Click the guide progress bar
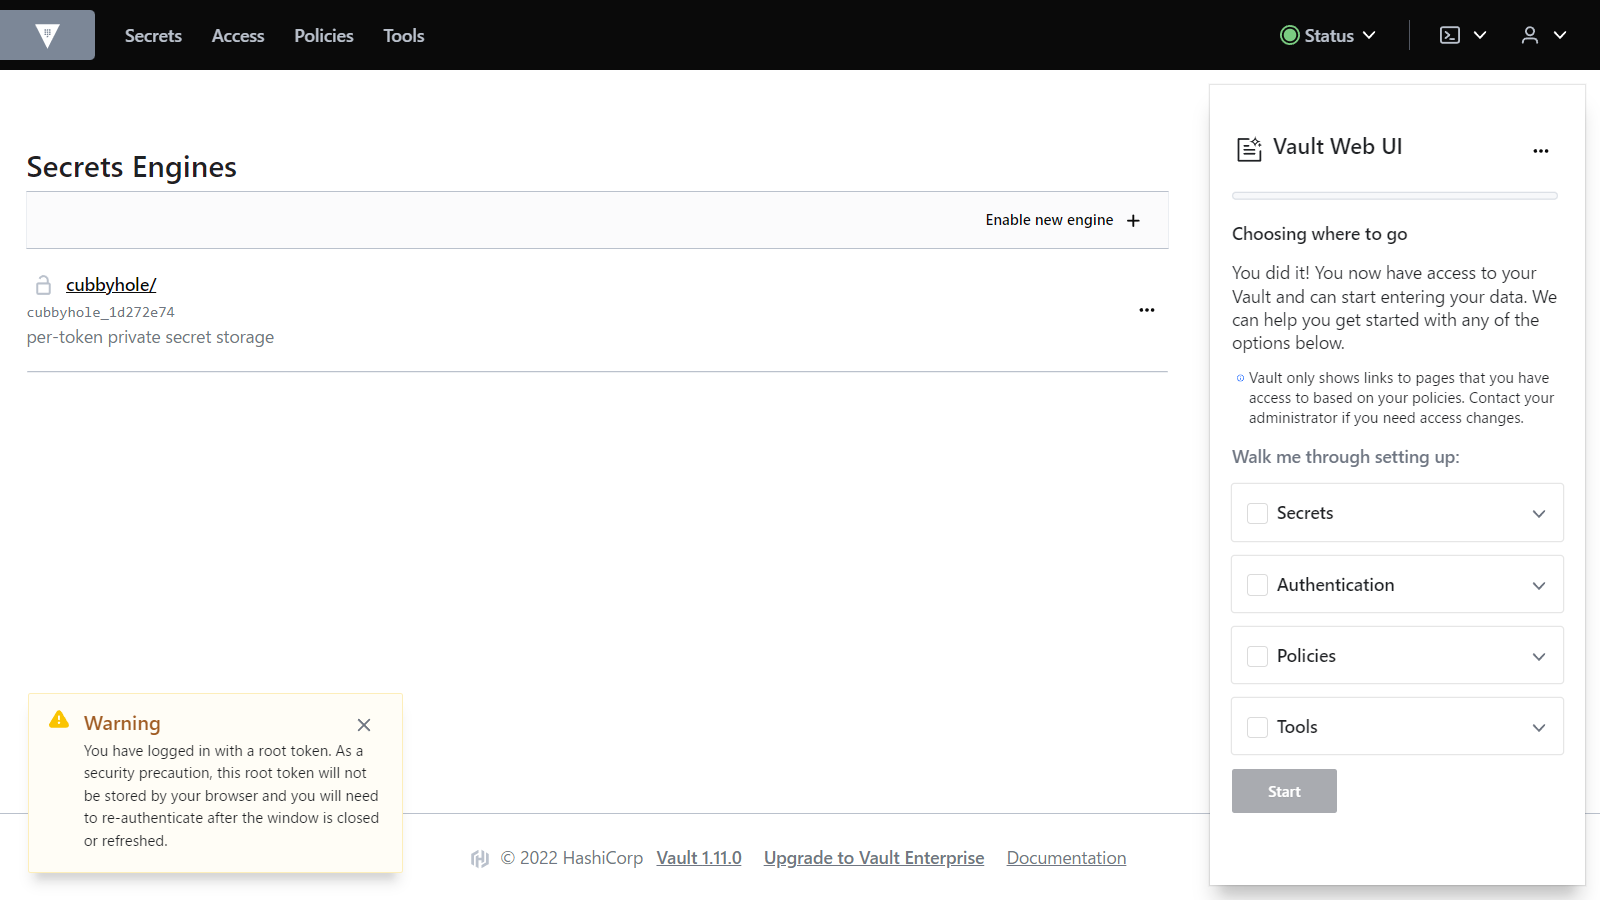 tap(1394, 196)
